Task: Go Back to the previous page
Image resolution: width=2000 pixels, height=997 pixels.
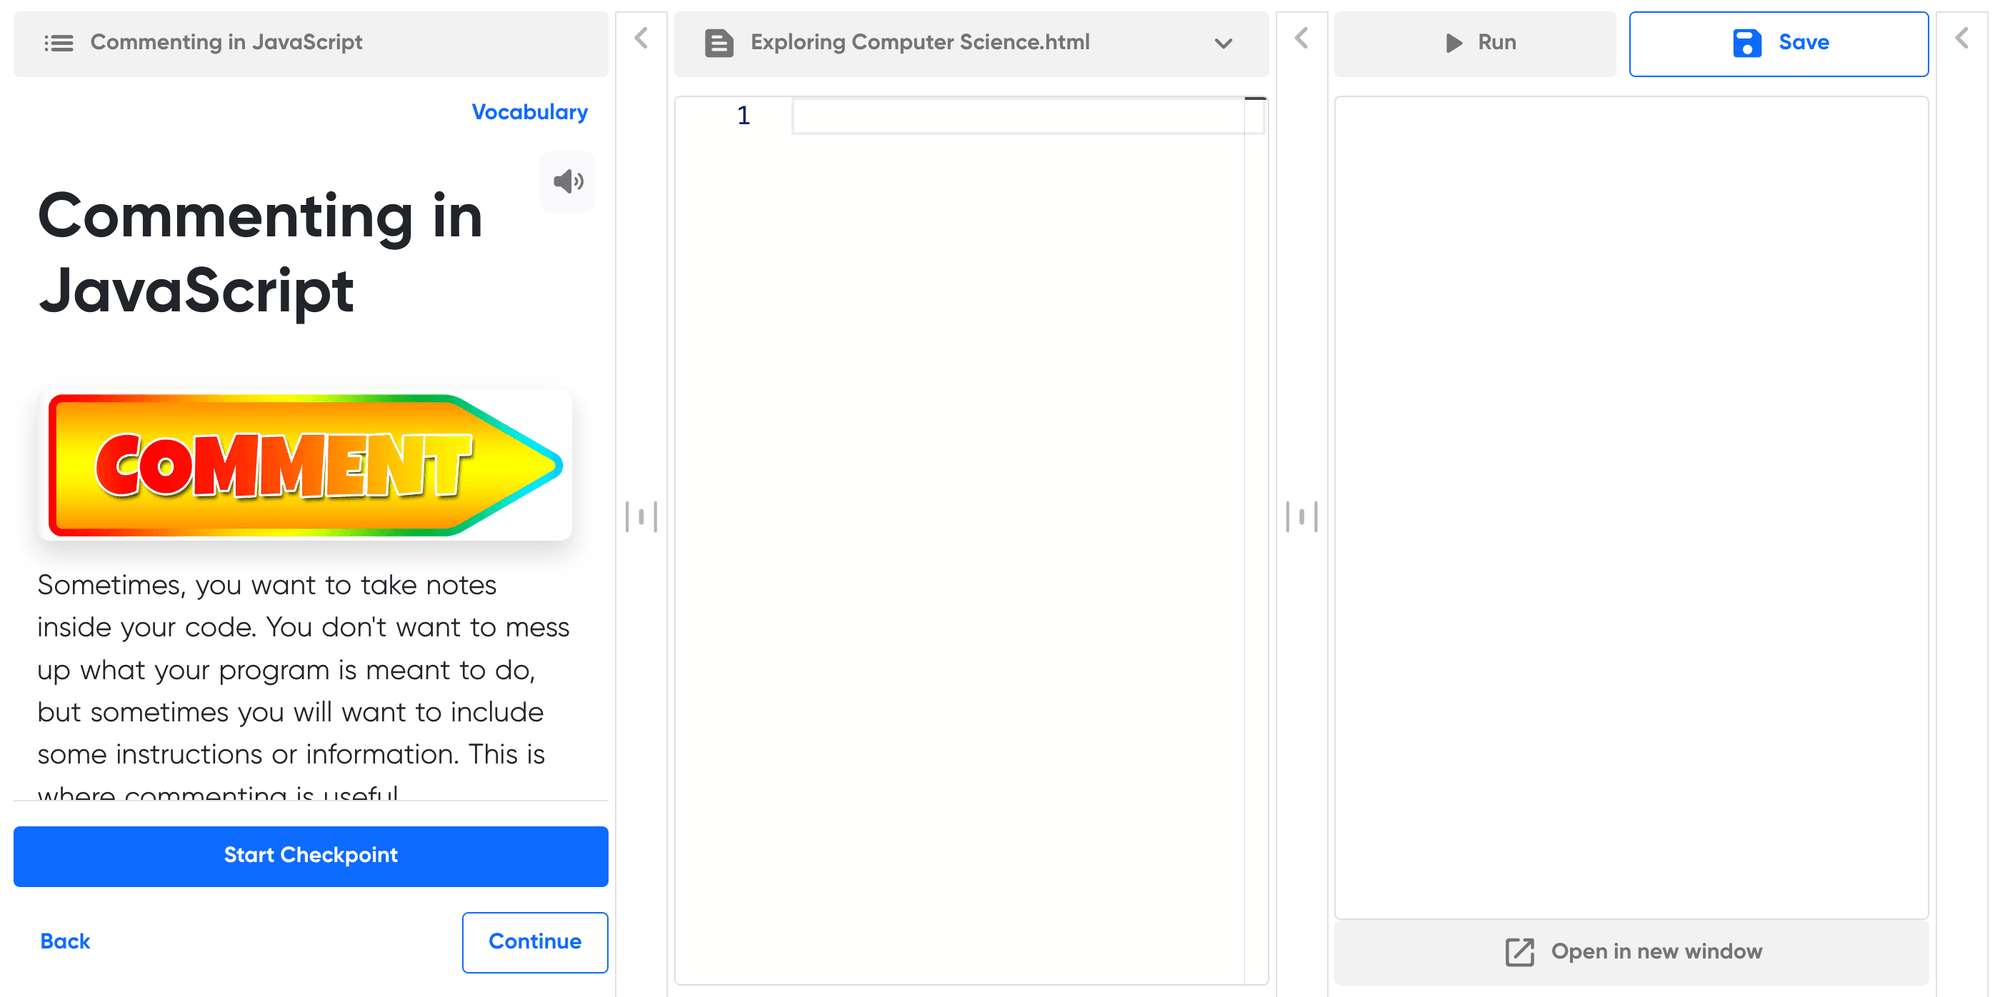Action: tap(65, 942)
